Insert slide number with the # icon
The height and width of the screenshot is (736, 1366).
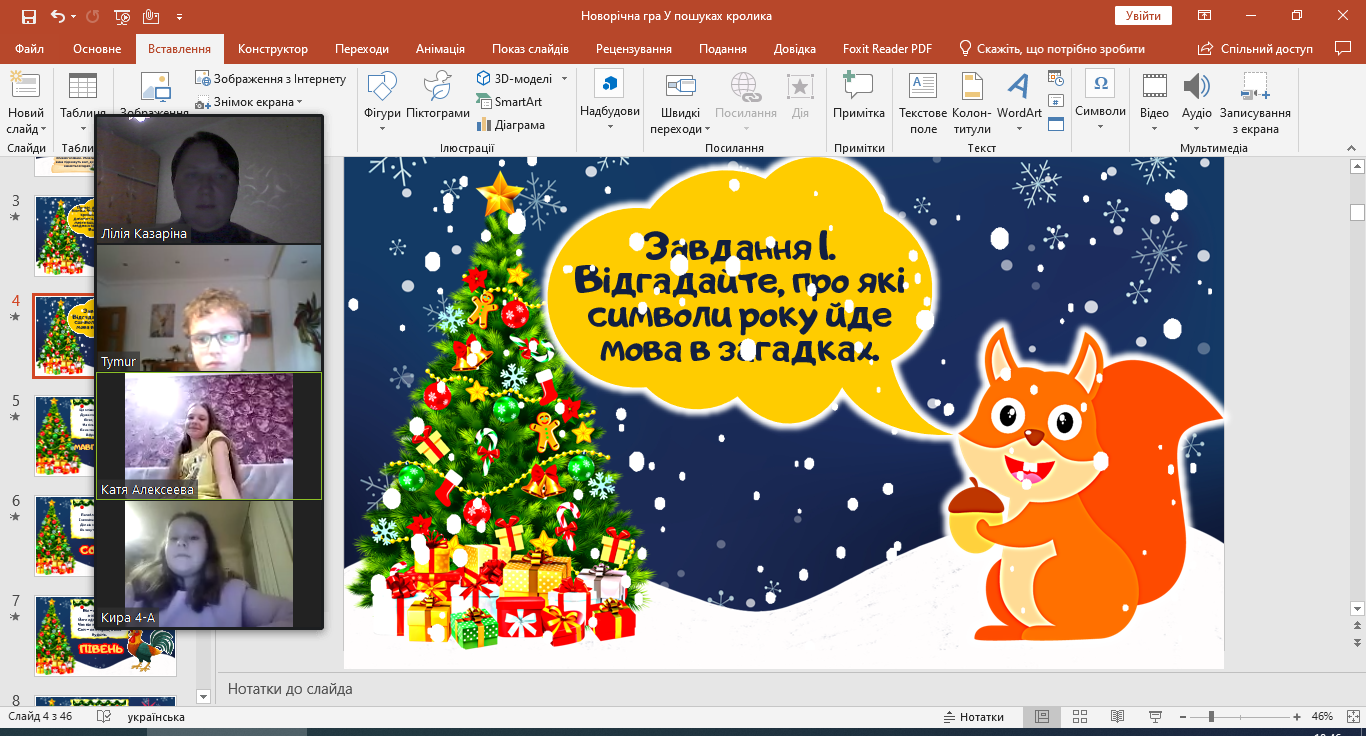click(1056, 101)
